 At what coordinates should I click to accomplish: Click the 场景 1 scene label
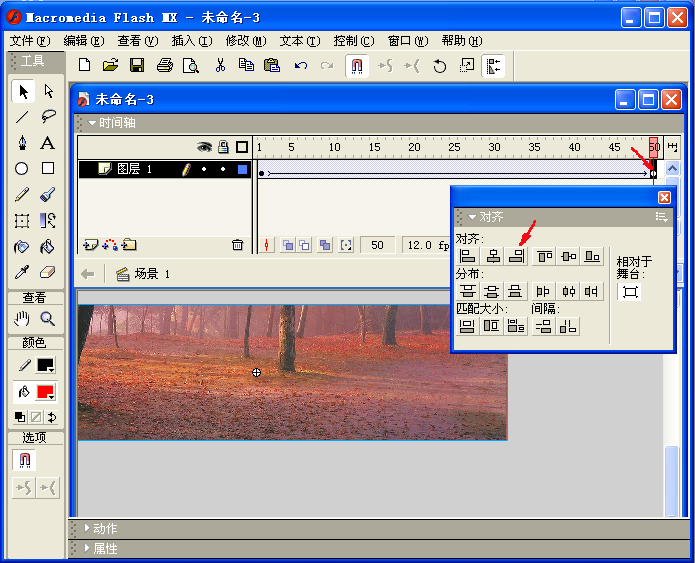[152, 274]
